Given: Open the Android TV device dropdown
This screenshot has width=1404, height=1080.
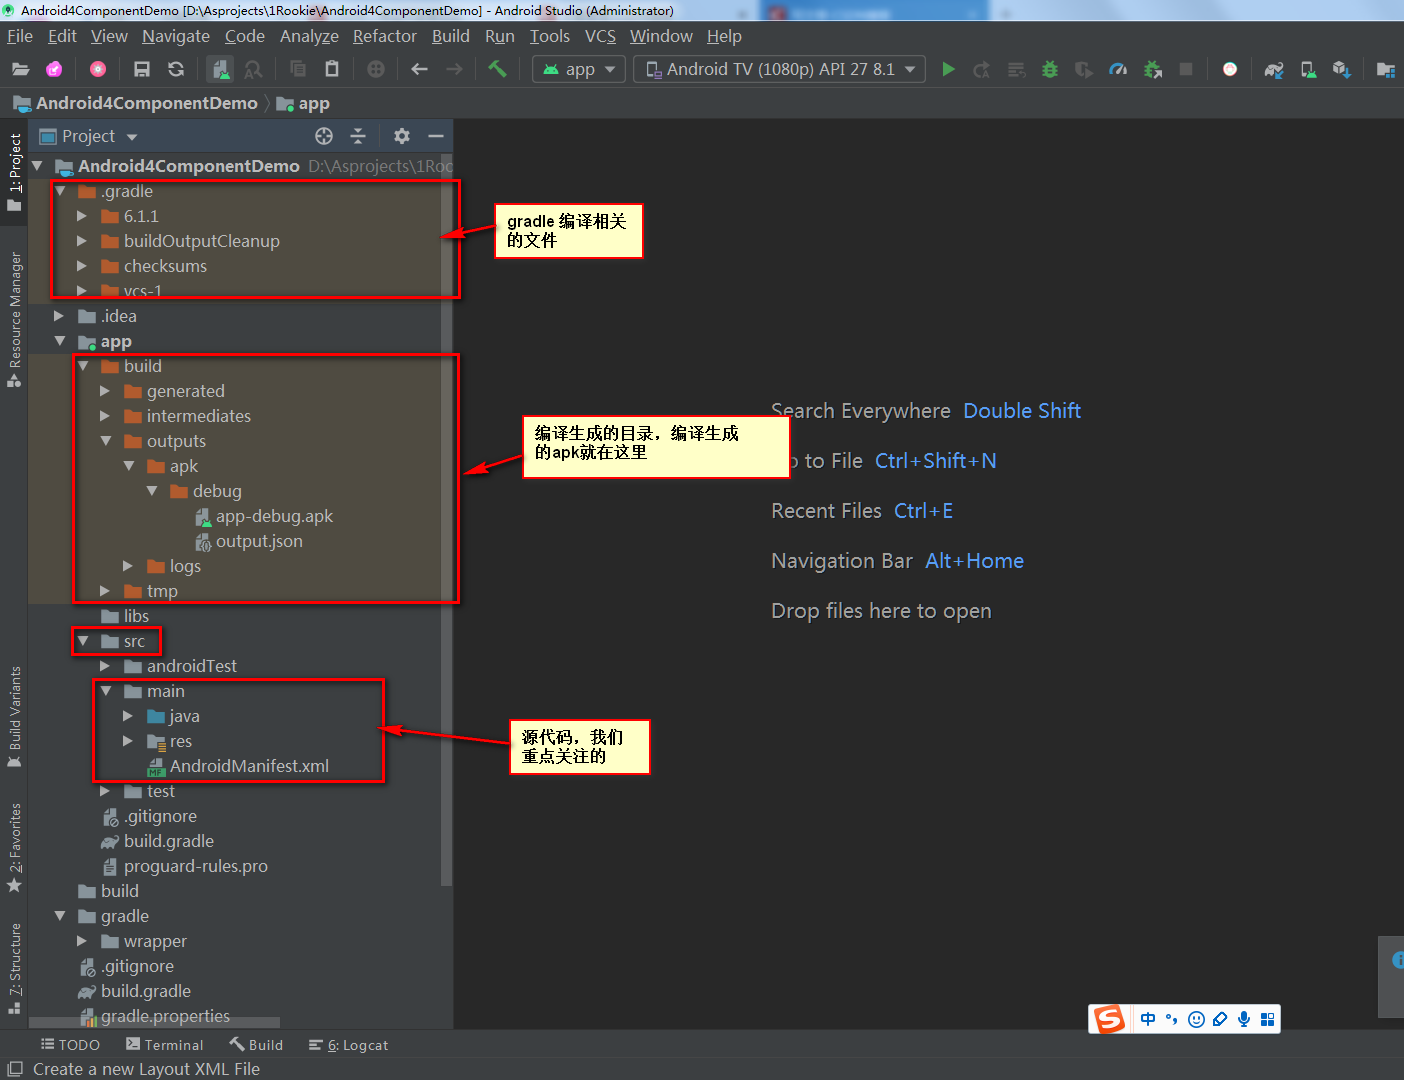Looking at the screenshot, I should (780, 69).
